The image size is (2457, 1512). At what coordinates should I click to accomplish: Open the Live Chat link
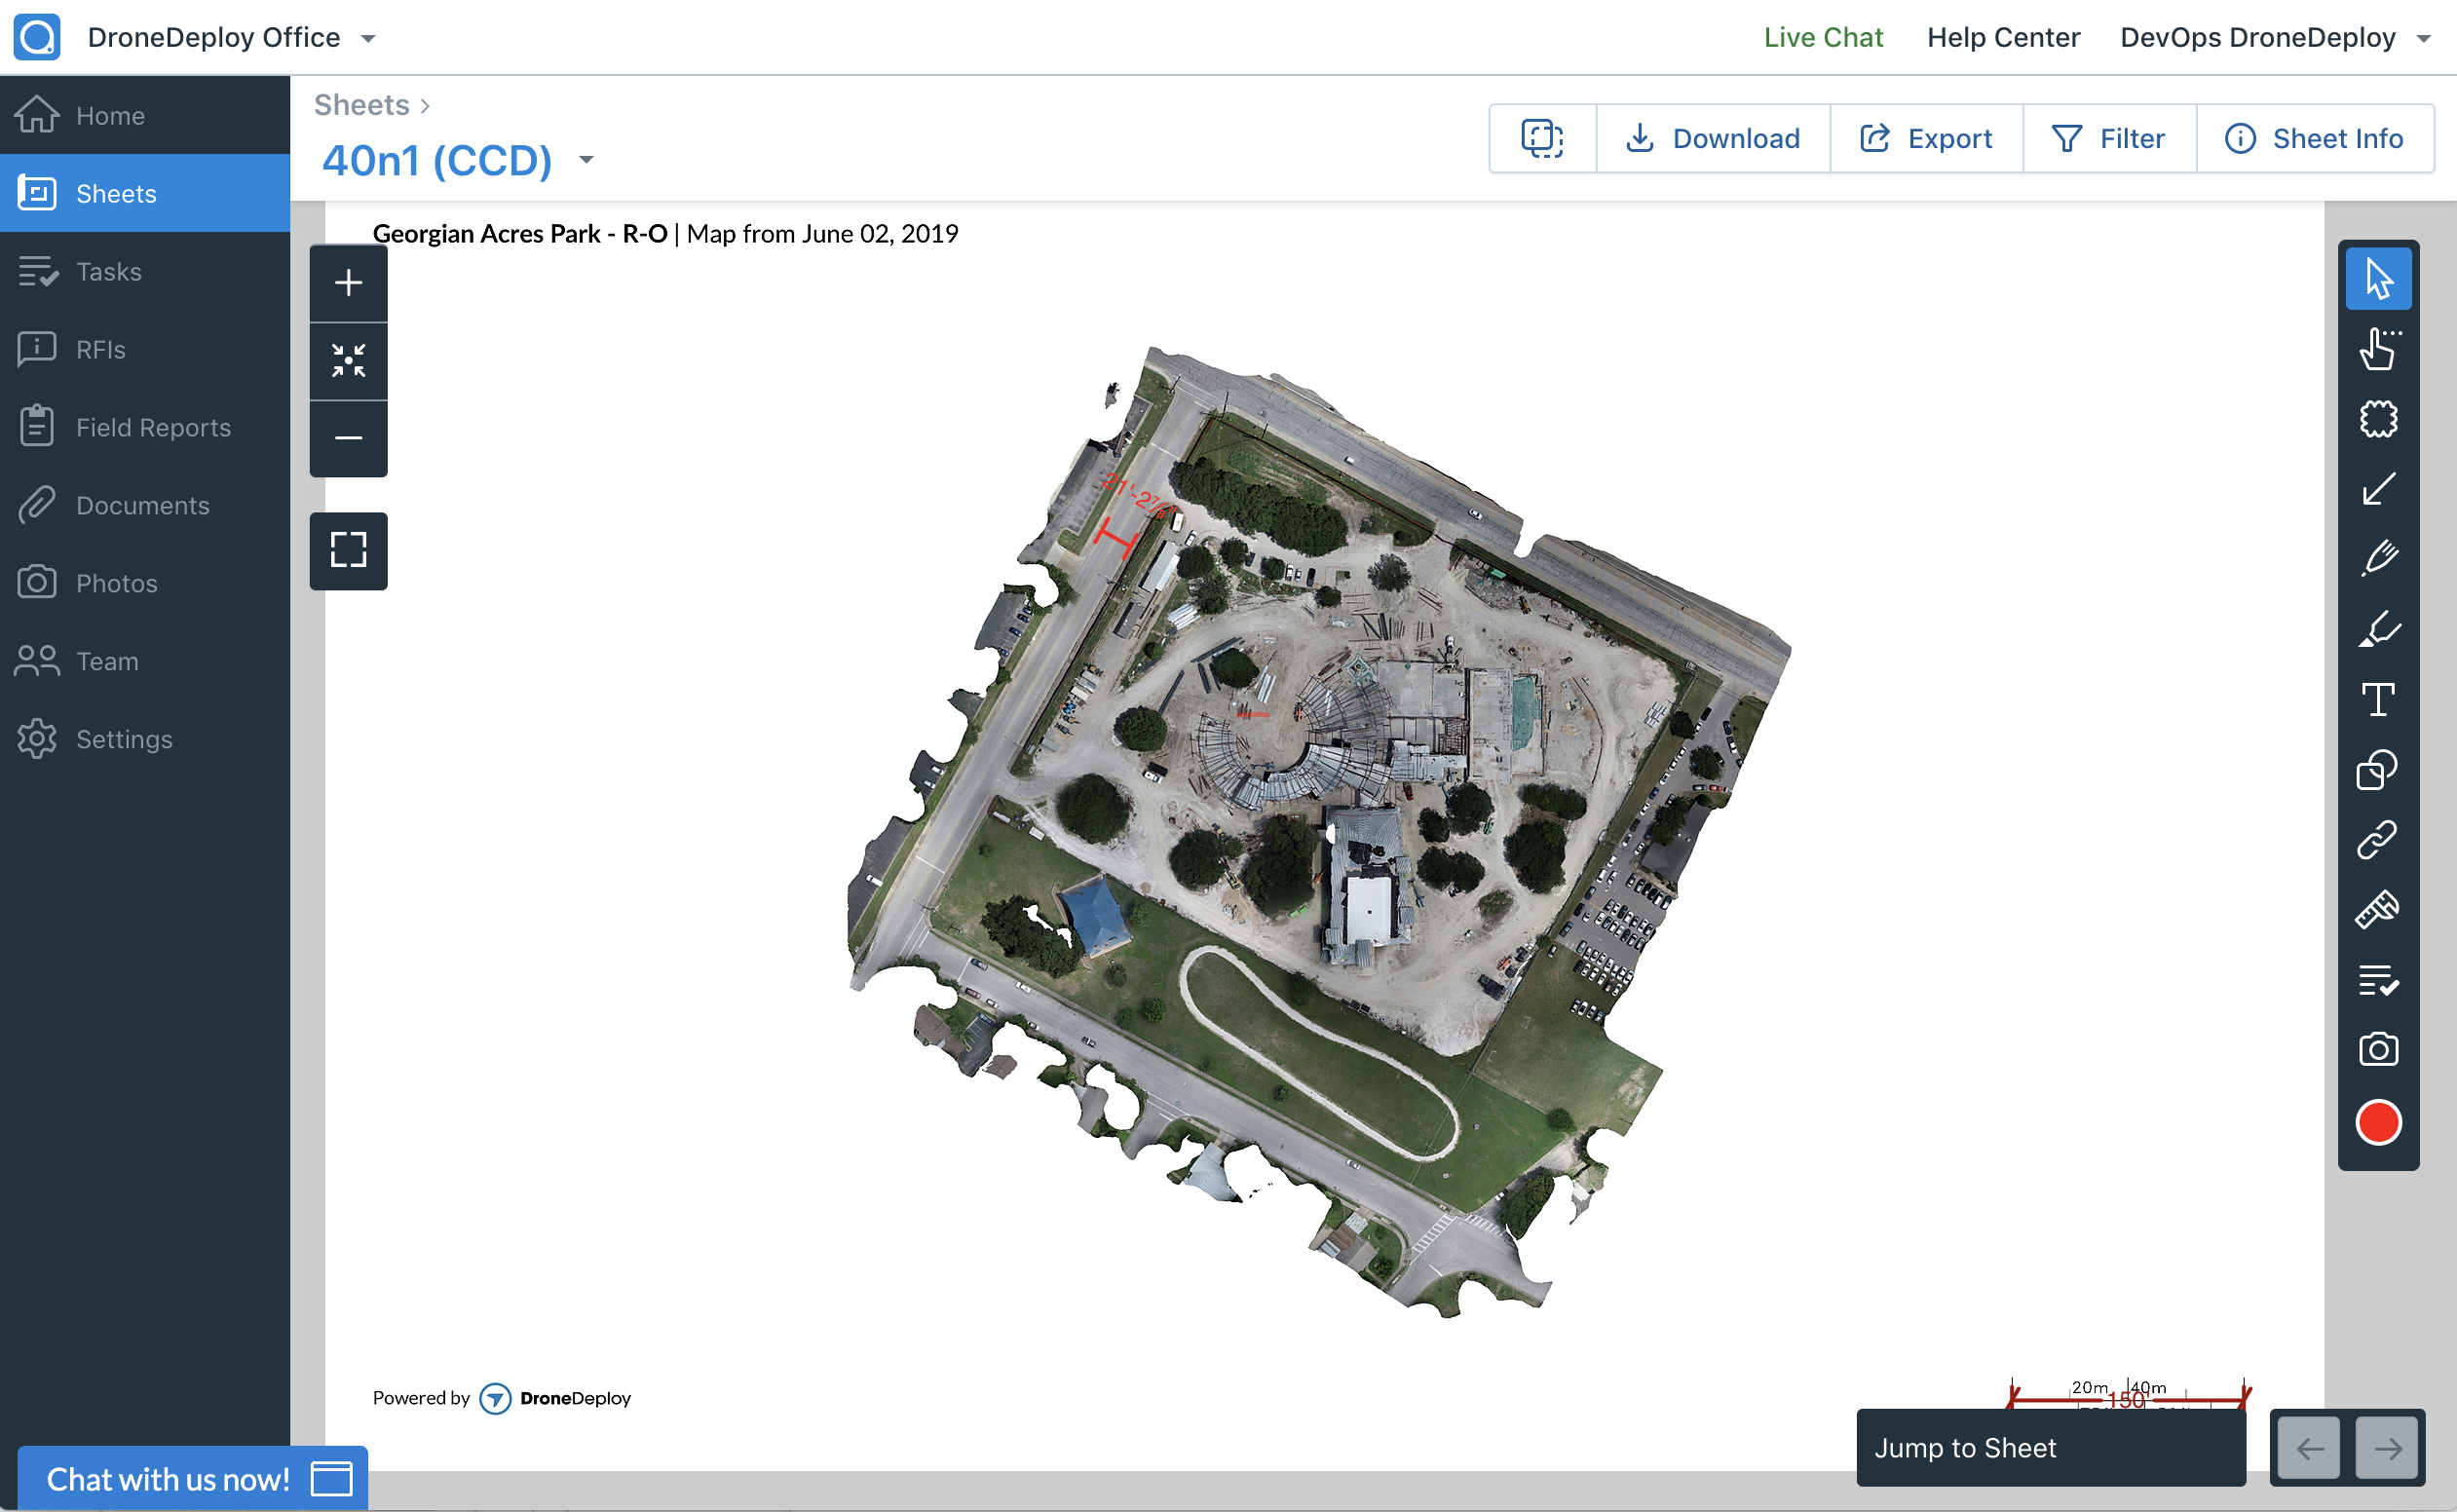[x=1822, y=38]
